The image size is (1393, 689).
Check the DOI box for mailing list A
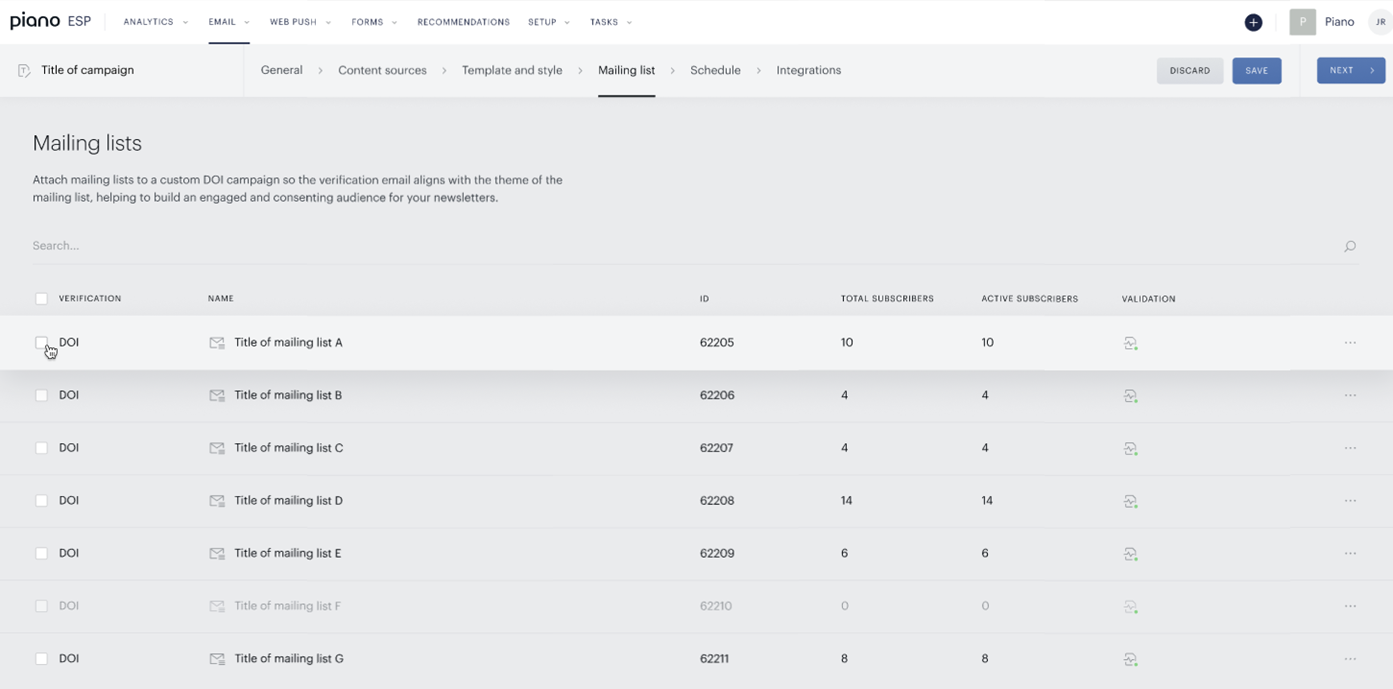click(x=41, y=342)
